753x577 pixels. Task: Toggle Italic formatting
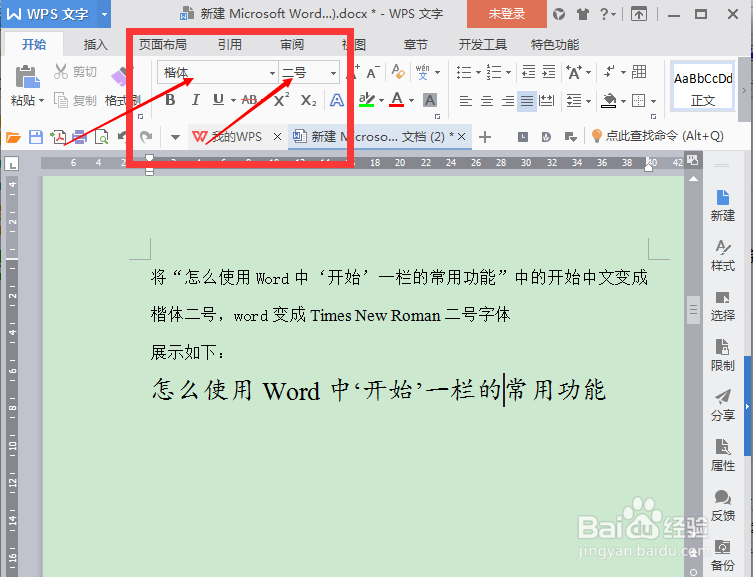point(195,100)
